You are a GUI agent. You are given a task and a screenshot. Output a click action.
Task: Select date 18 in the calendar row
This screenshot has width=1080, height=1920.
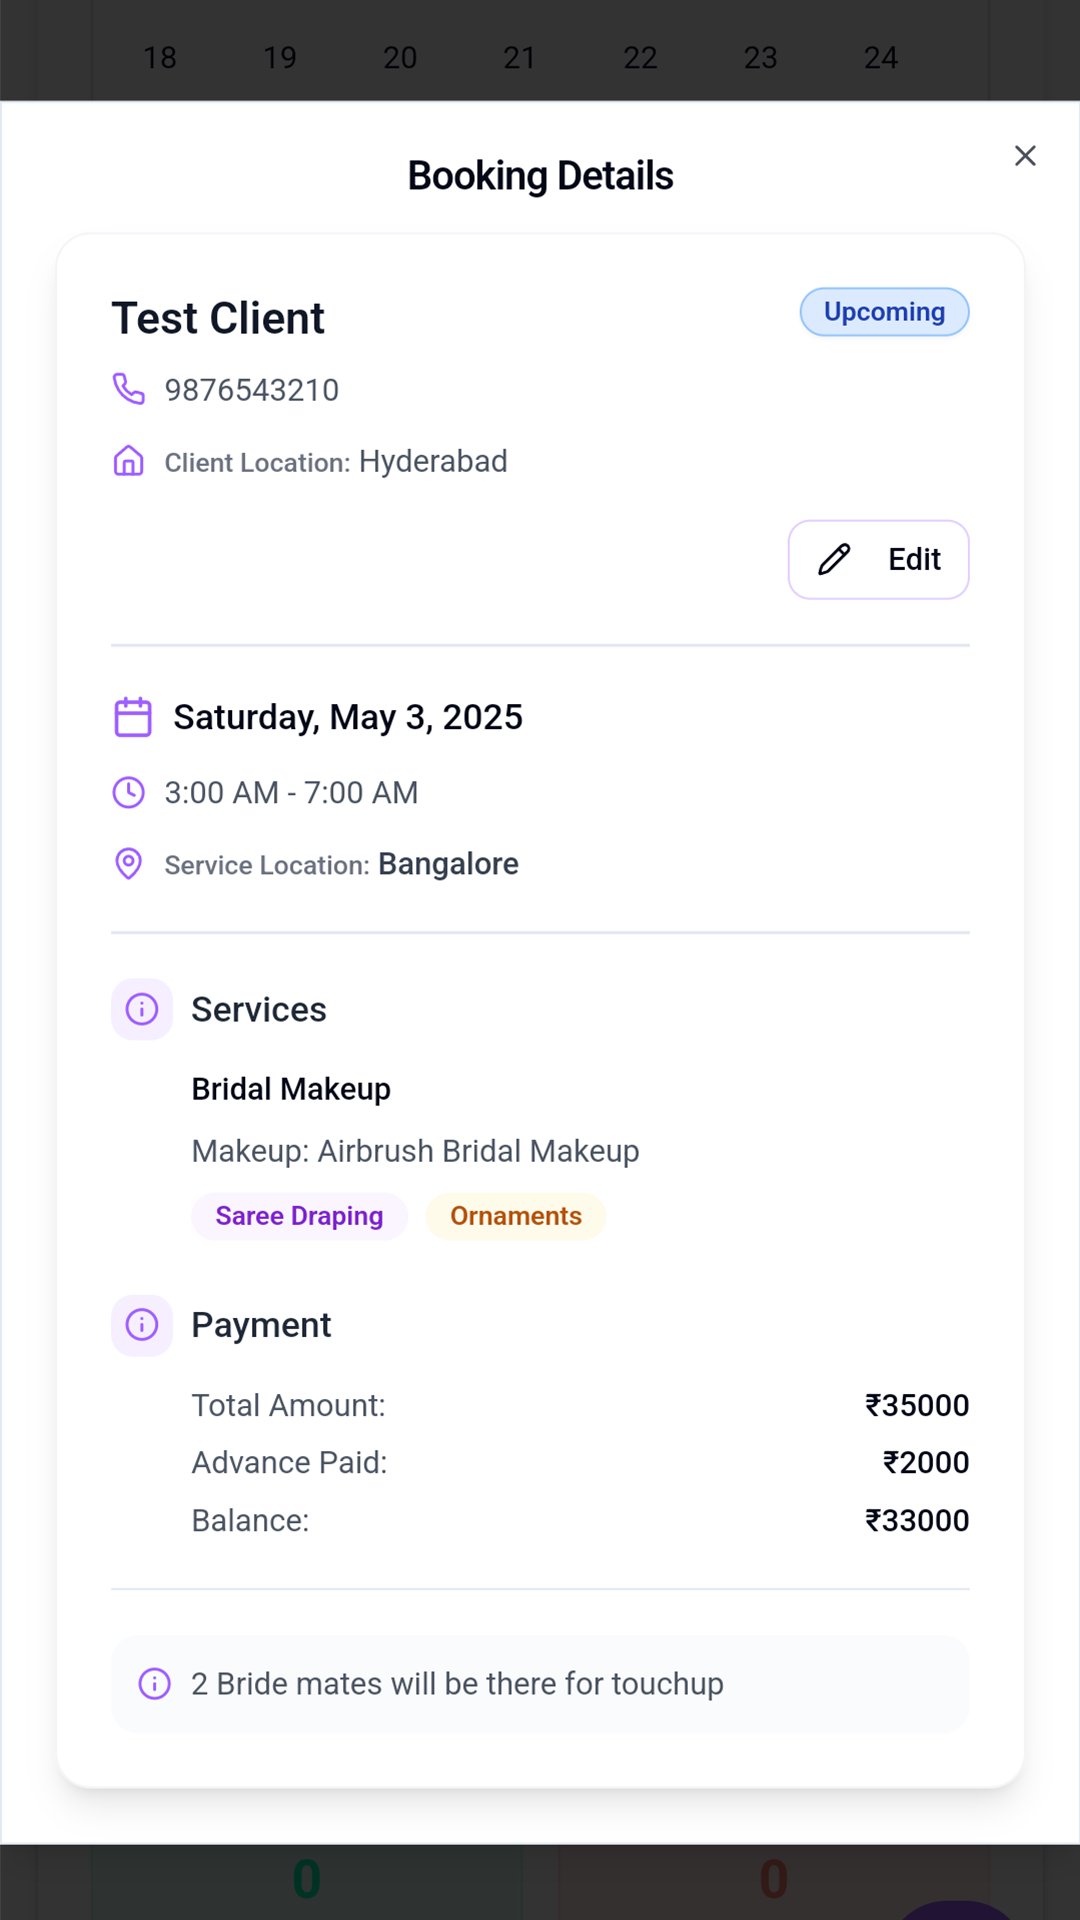(x=160, y=58)
